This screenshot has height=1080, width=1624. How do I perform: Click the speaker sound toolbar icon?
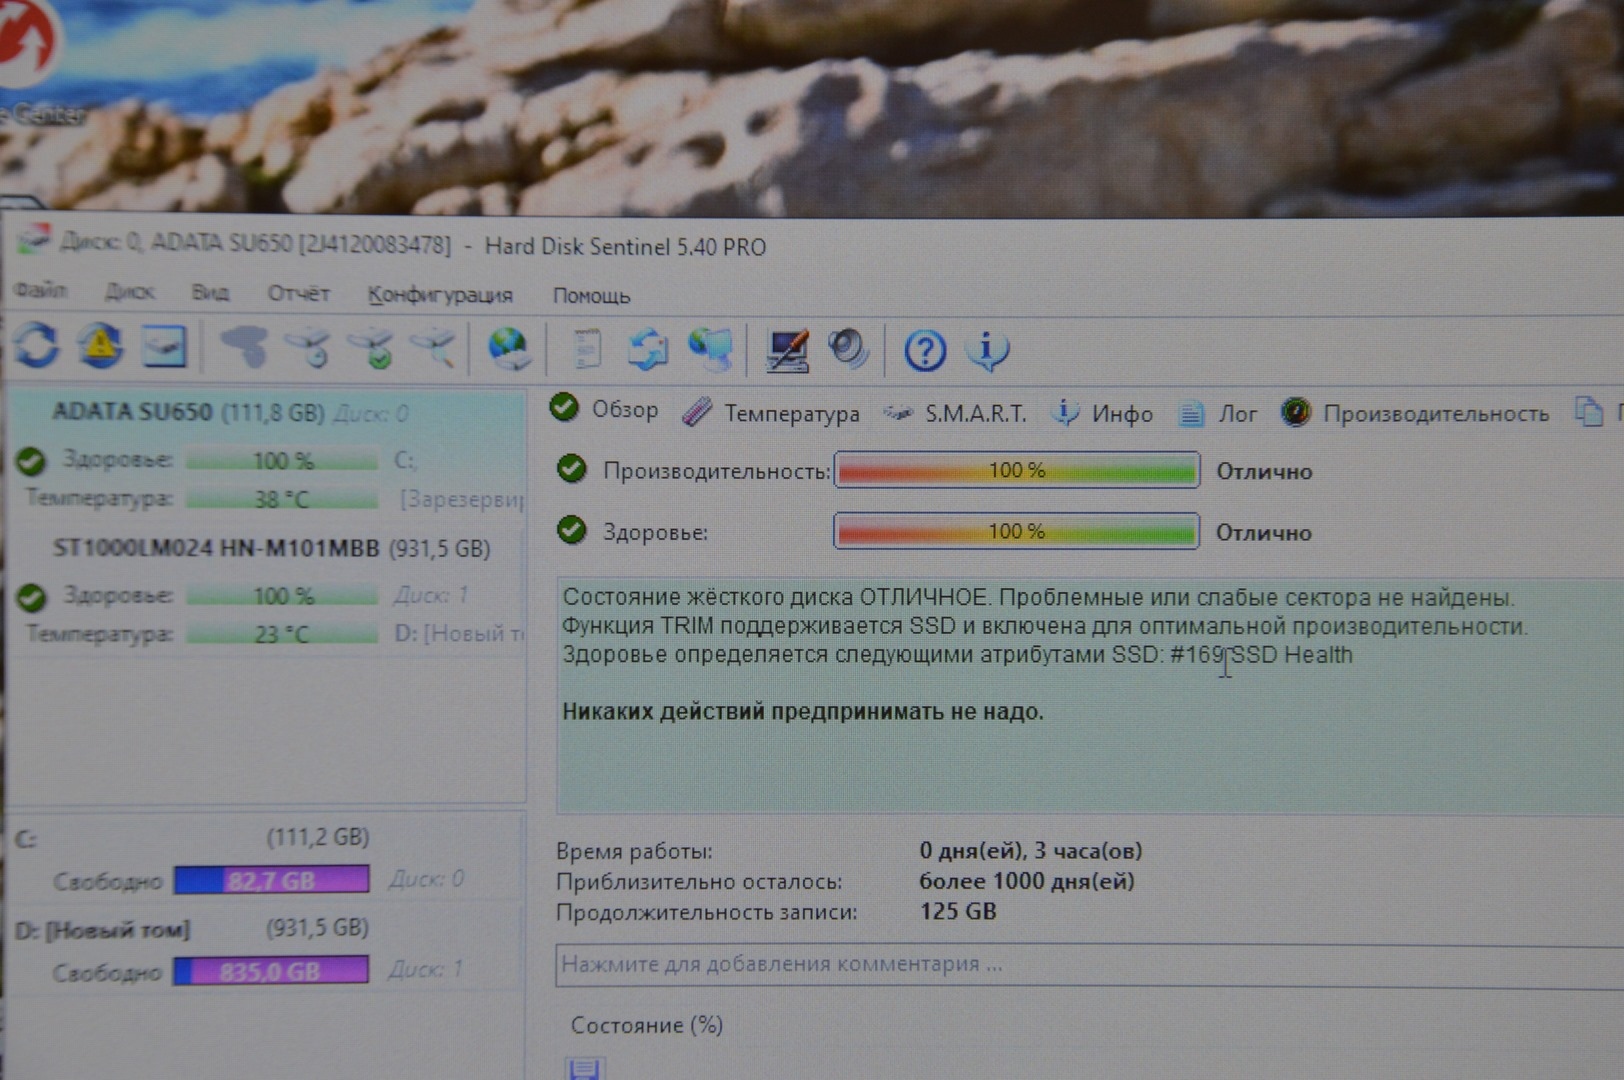tap(848, 350)
